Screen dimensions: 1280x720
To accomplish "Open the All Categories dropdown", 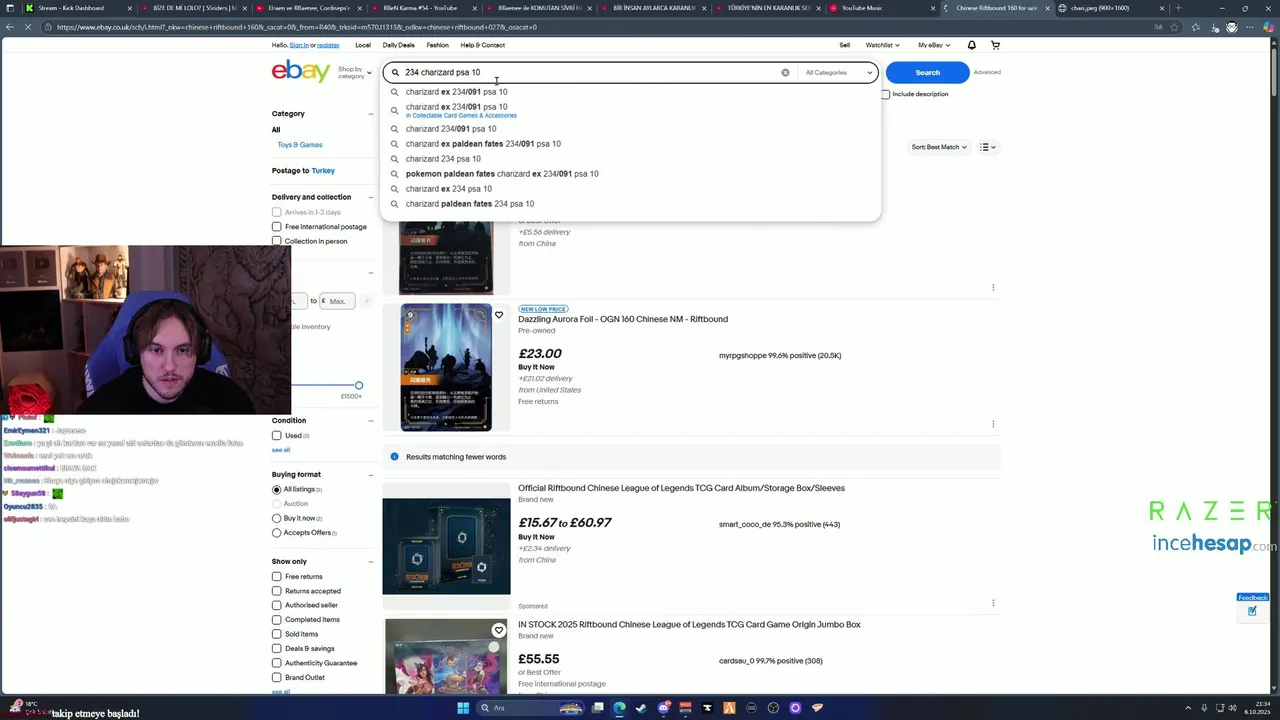I will [838, 72].
